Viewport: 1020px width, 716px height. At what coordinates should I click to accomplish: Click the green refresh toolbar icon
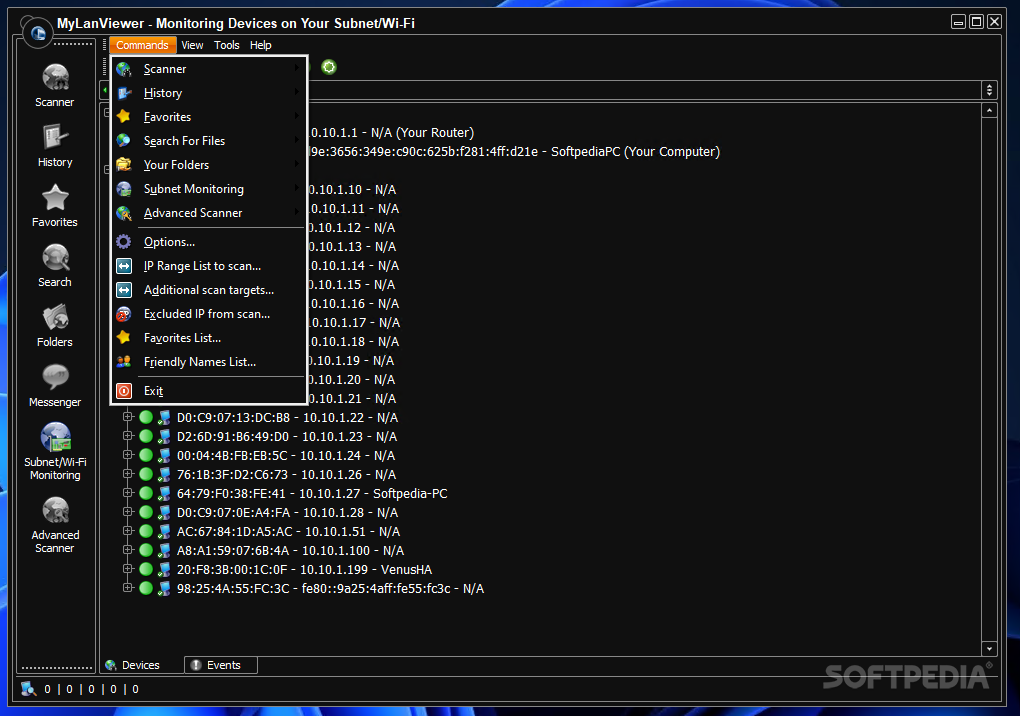point(329,67)
